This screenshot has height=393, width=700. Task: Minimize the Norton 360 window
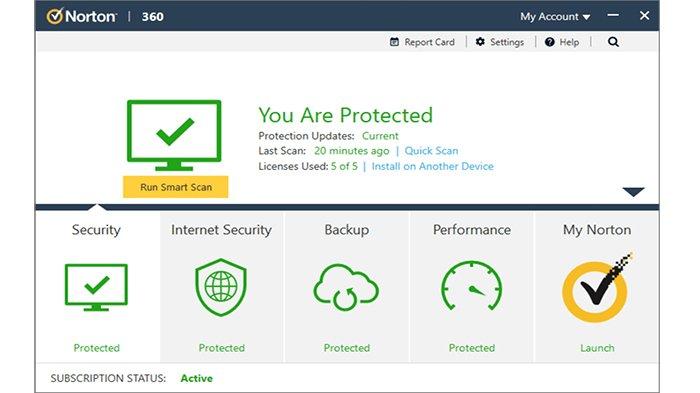pyautogui.click(x=613, y=15)
